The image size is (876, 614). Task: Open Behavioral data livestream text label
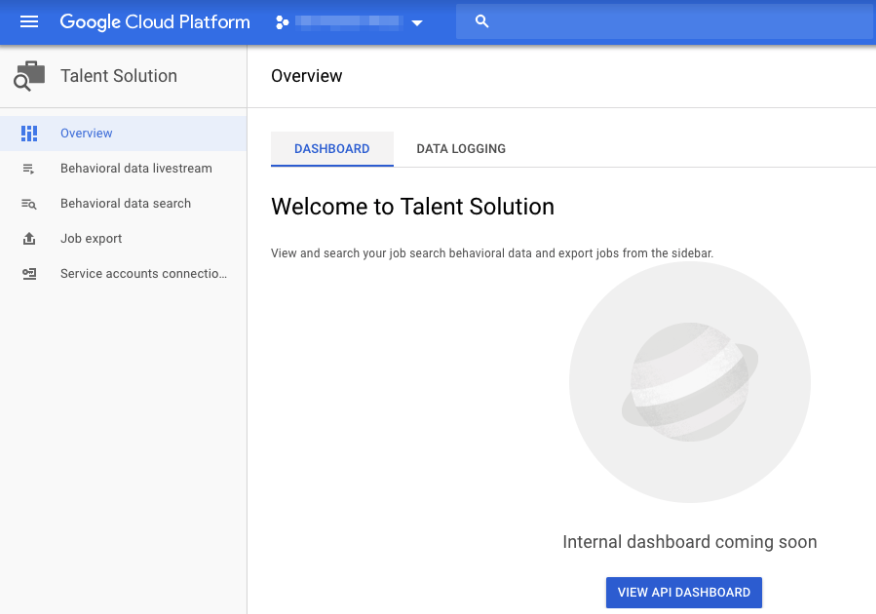click(136, 169)
